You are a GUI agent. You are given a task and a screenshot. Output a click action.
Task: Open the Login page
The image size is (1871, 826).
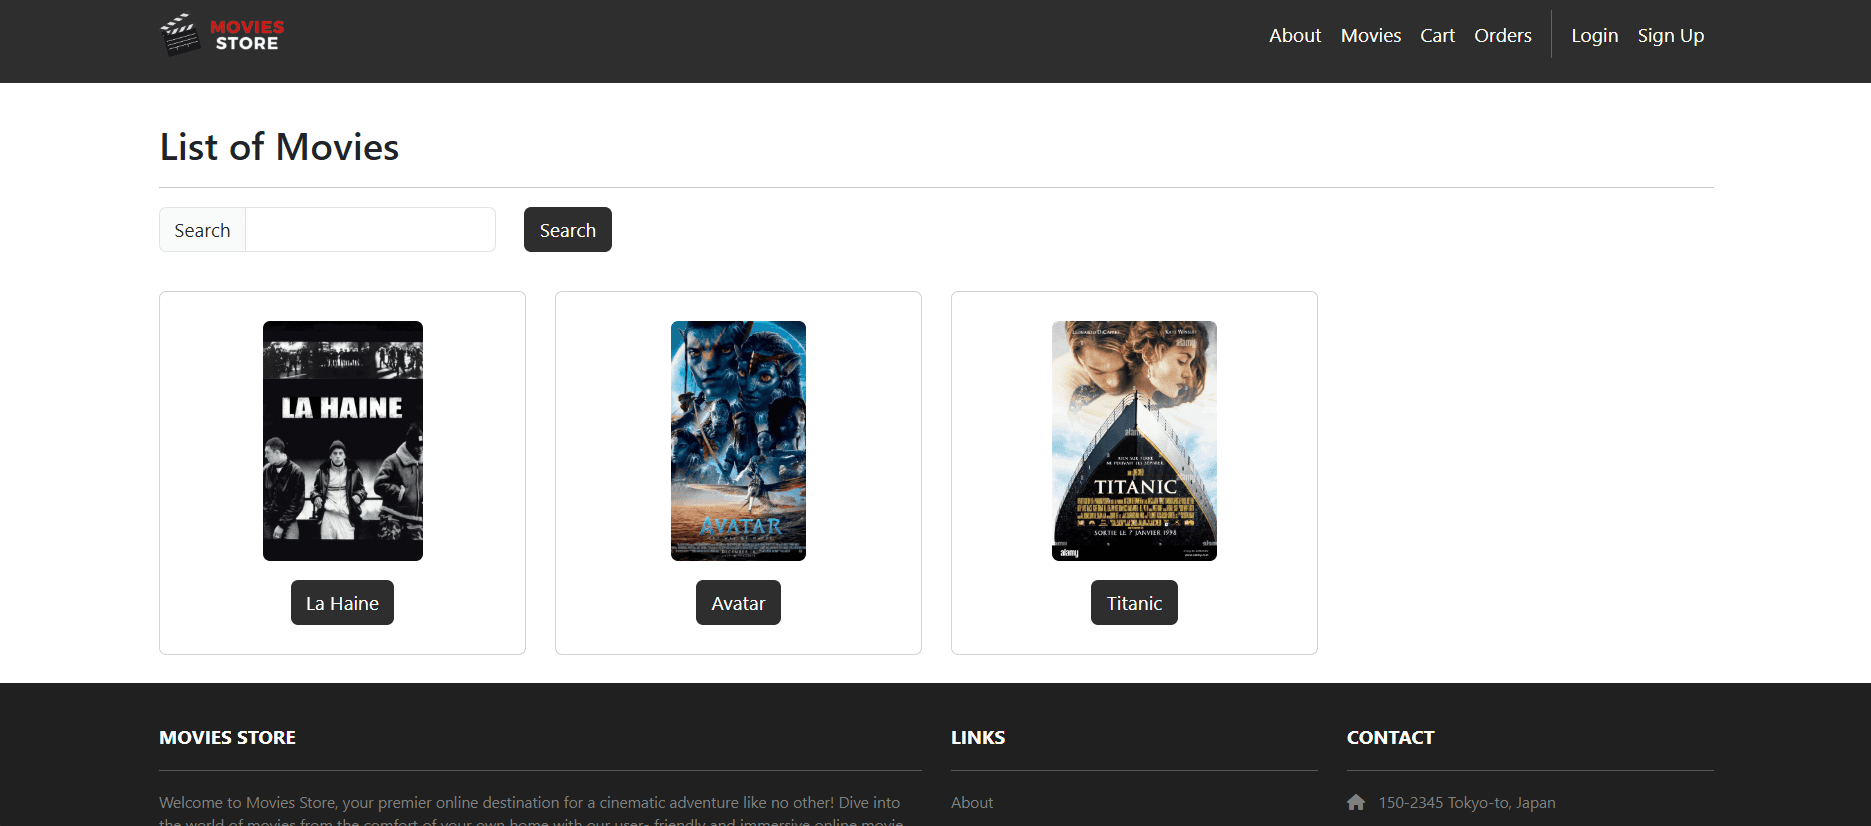point(1594,35)
